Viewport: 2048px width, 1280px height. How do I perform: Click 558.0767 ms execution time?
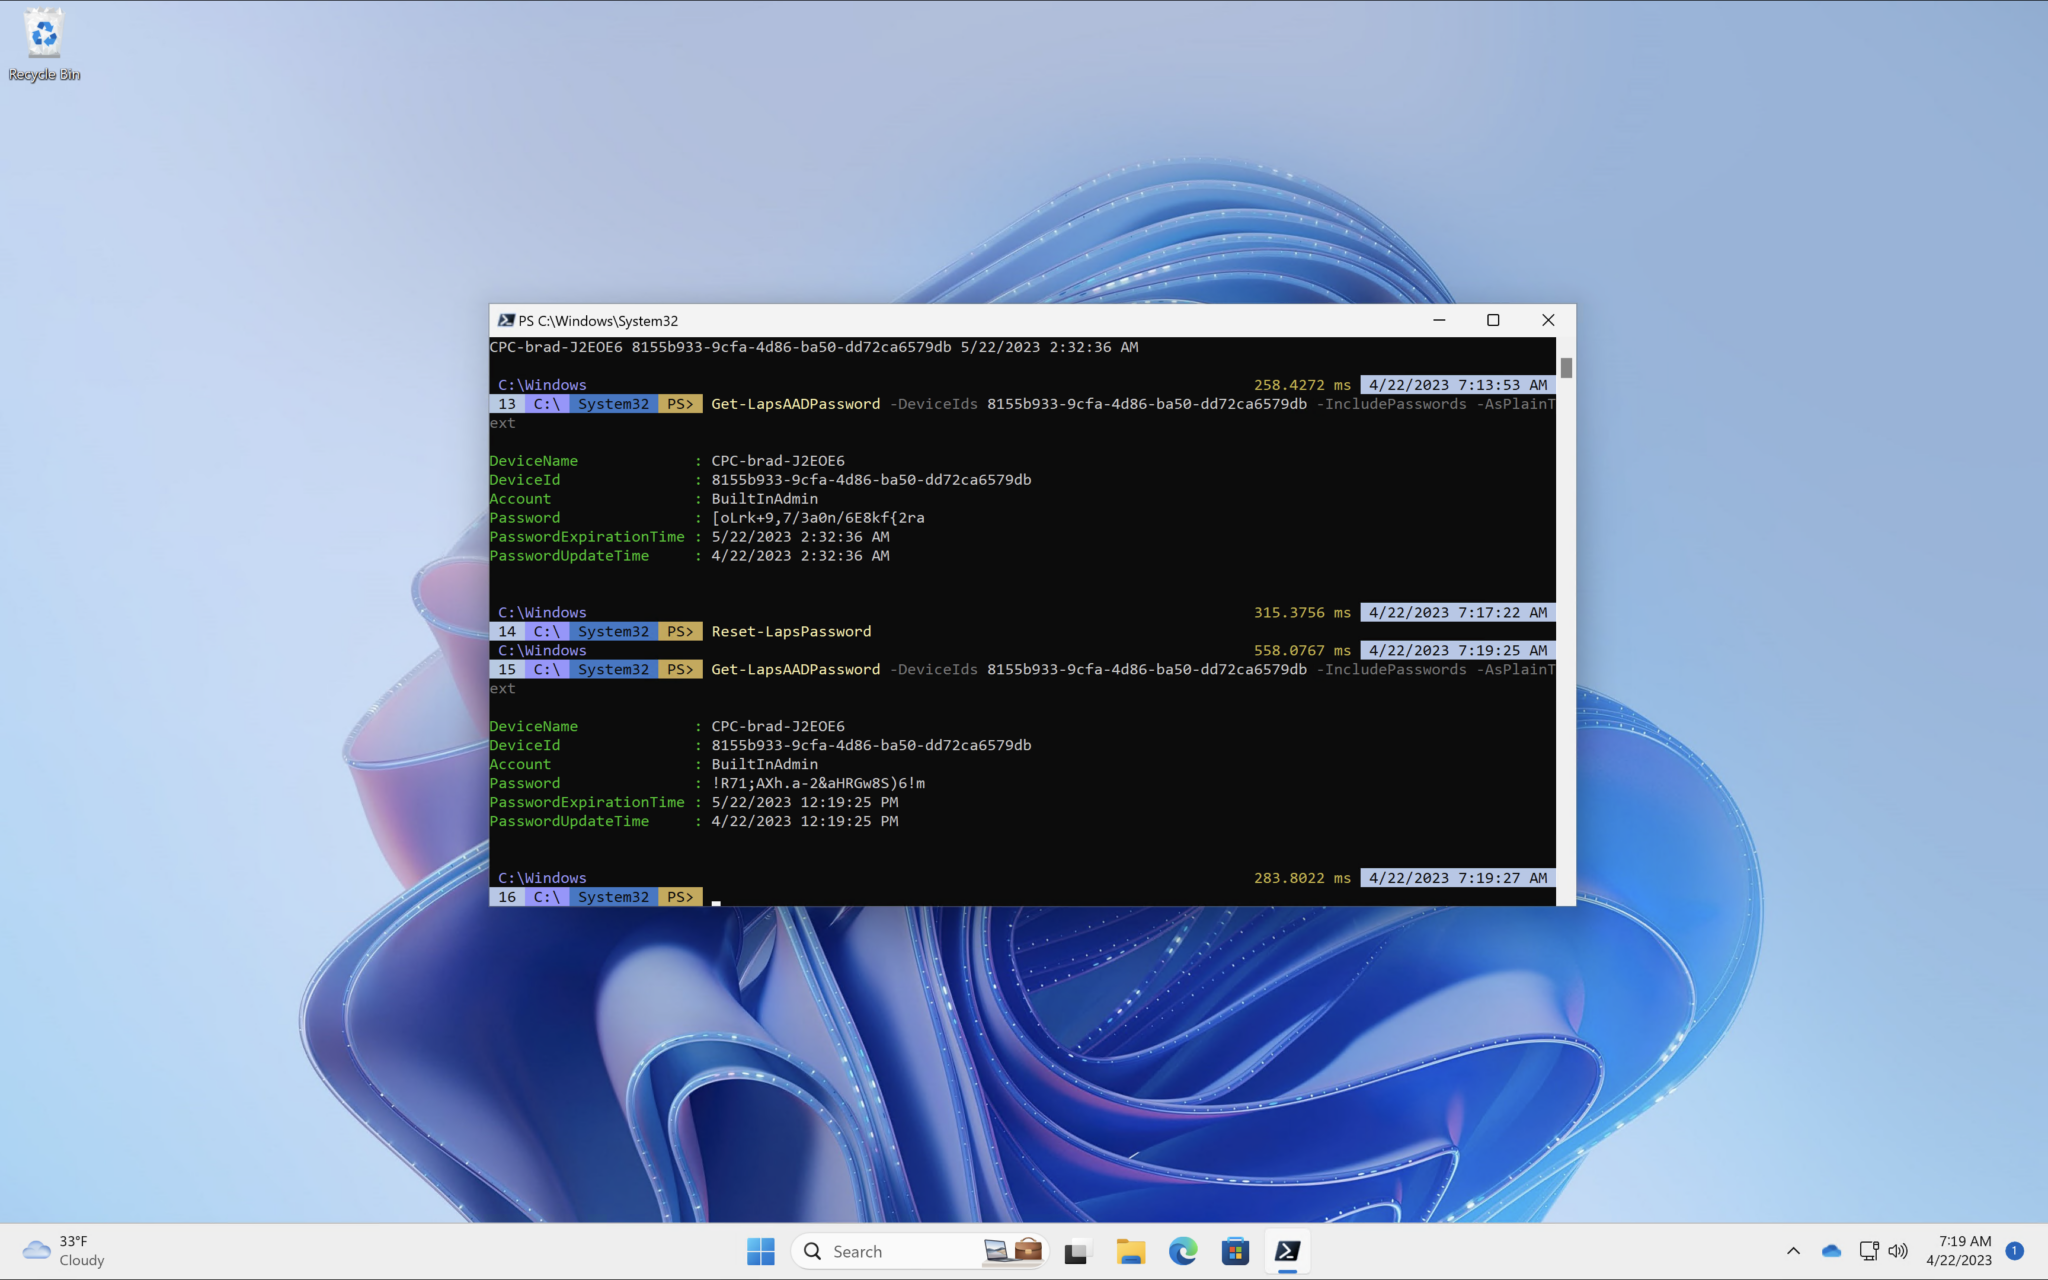click(x=1302, y=651)
